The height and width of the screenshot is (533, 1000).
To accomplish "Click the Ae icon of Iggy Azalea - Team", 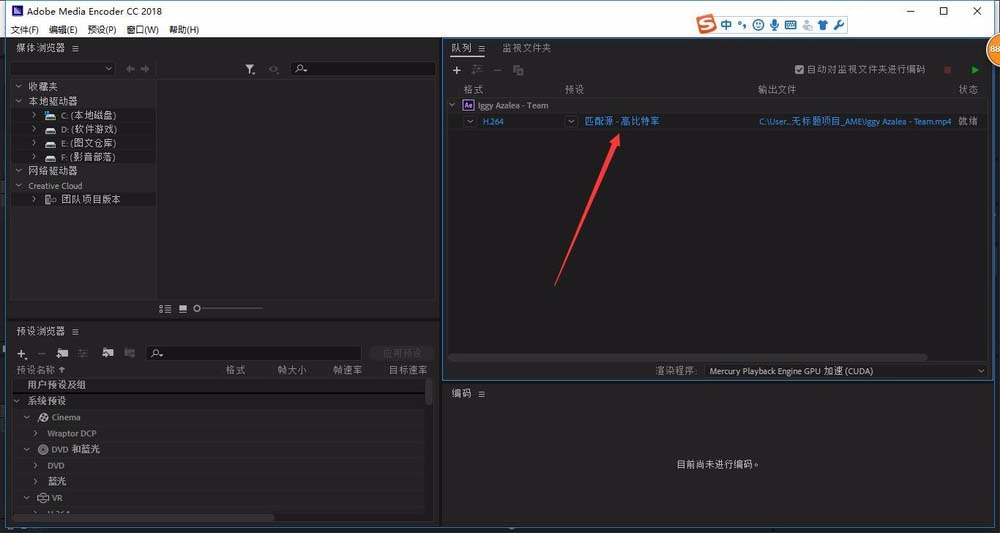I will click(469, 105).
